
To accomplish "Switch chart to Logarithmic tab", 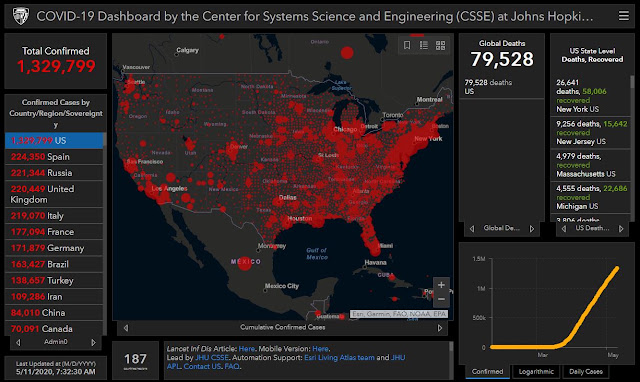I will pos(536,371).
